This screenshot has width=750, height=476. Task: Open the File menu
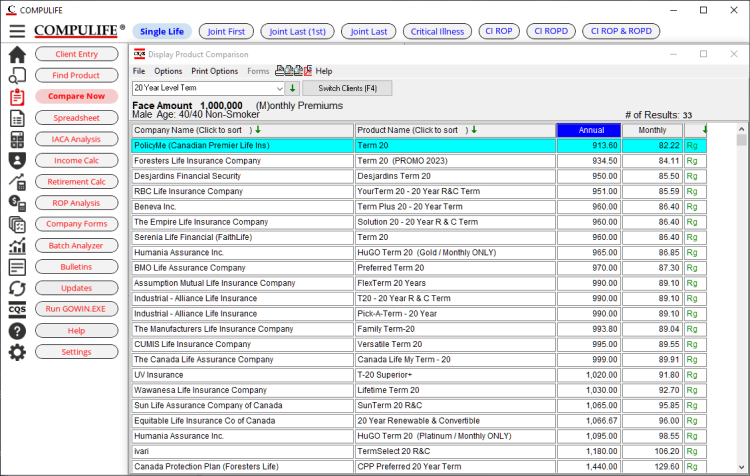coord(139,71)
